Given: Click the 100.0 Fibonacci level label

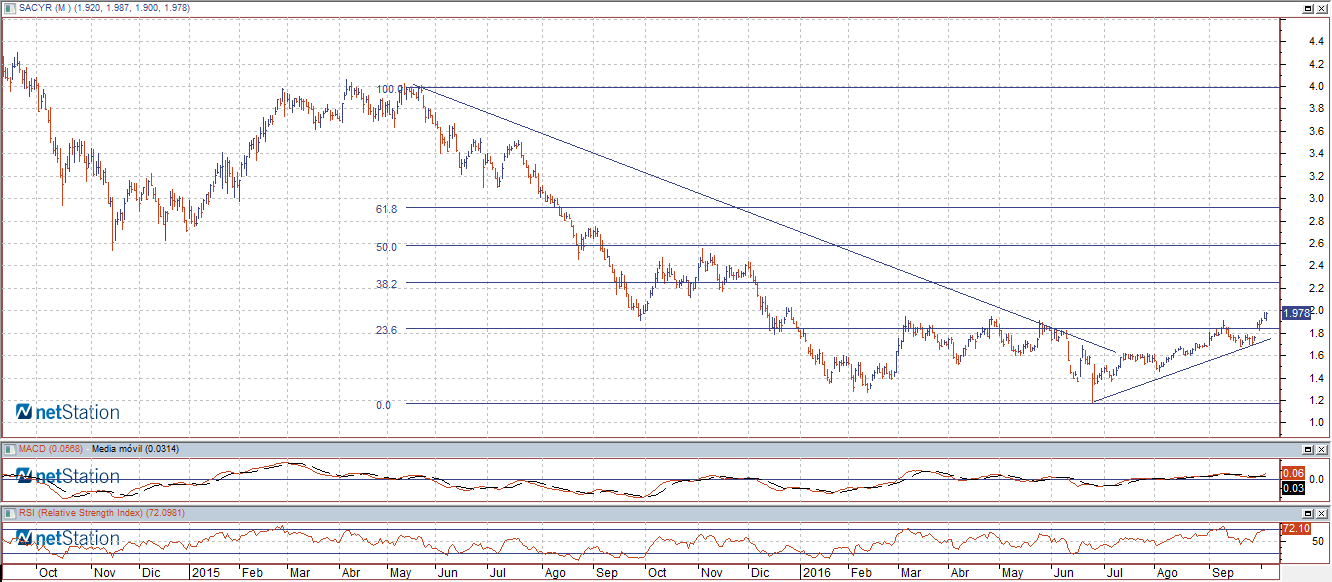Looking at the screenshot, I should point(390,89).
